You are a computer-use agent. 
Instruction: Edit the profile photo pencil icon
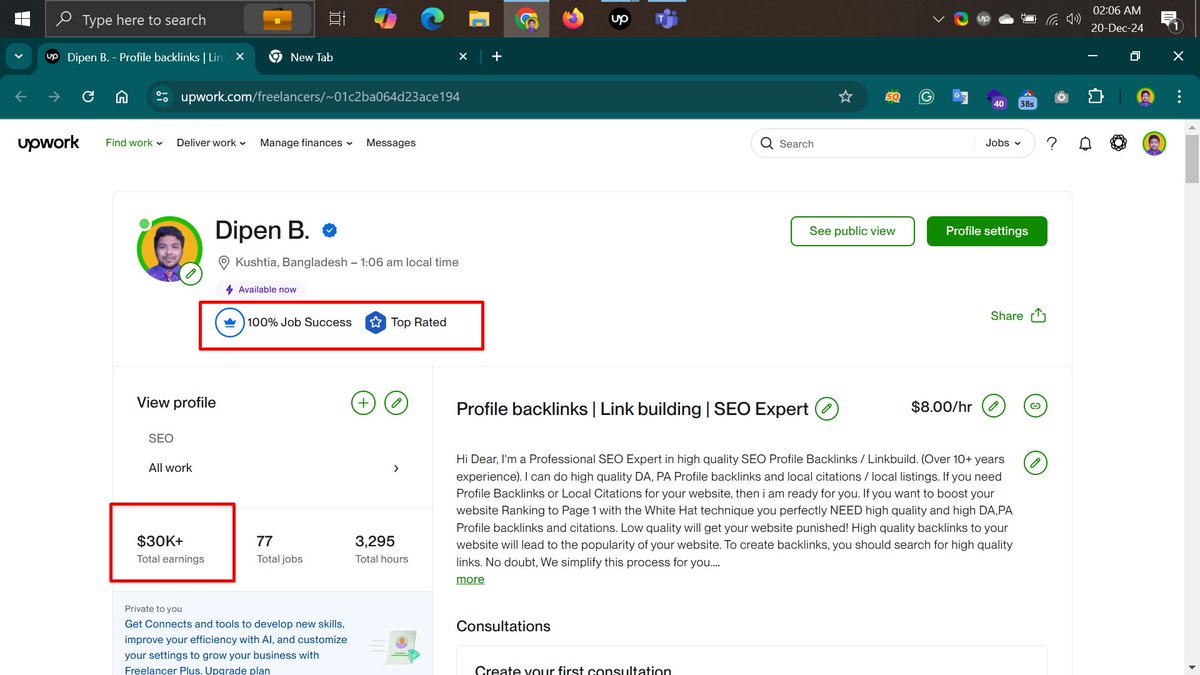(191, 274)
